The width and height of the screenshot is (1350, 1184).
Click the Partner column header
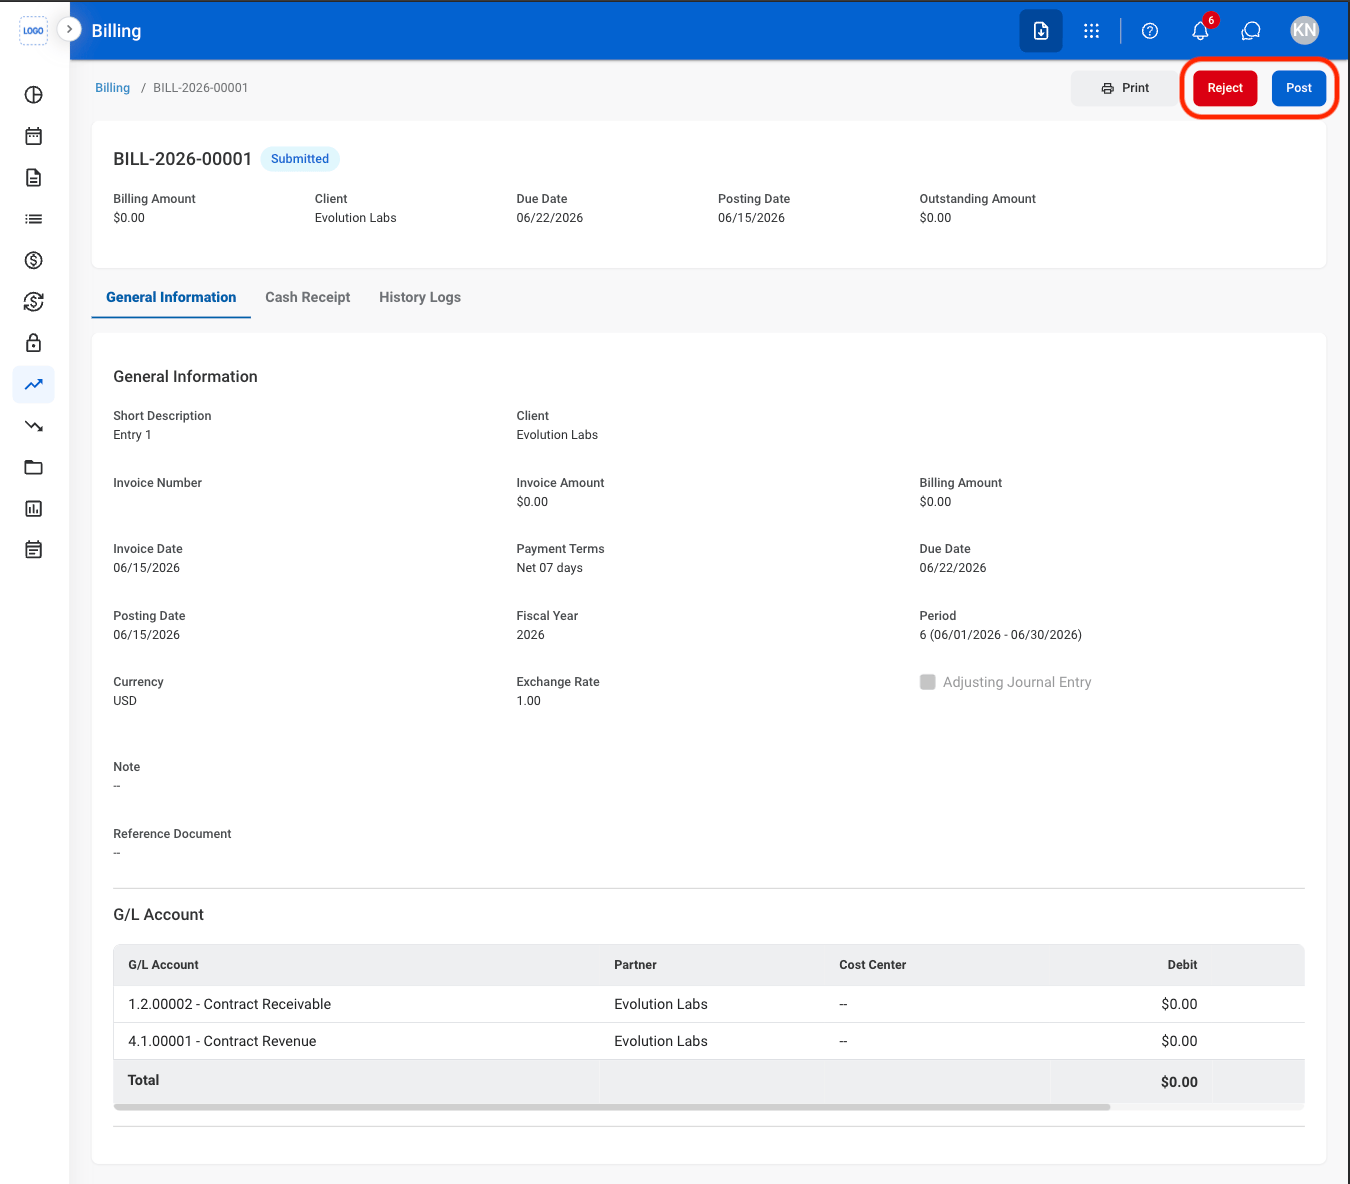(635, 965)
